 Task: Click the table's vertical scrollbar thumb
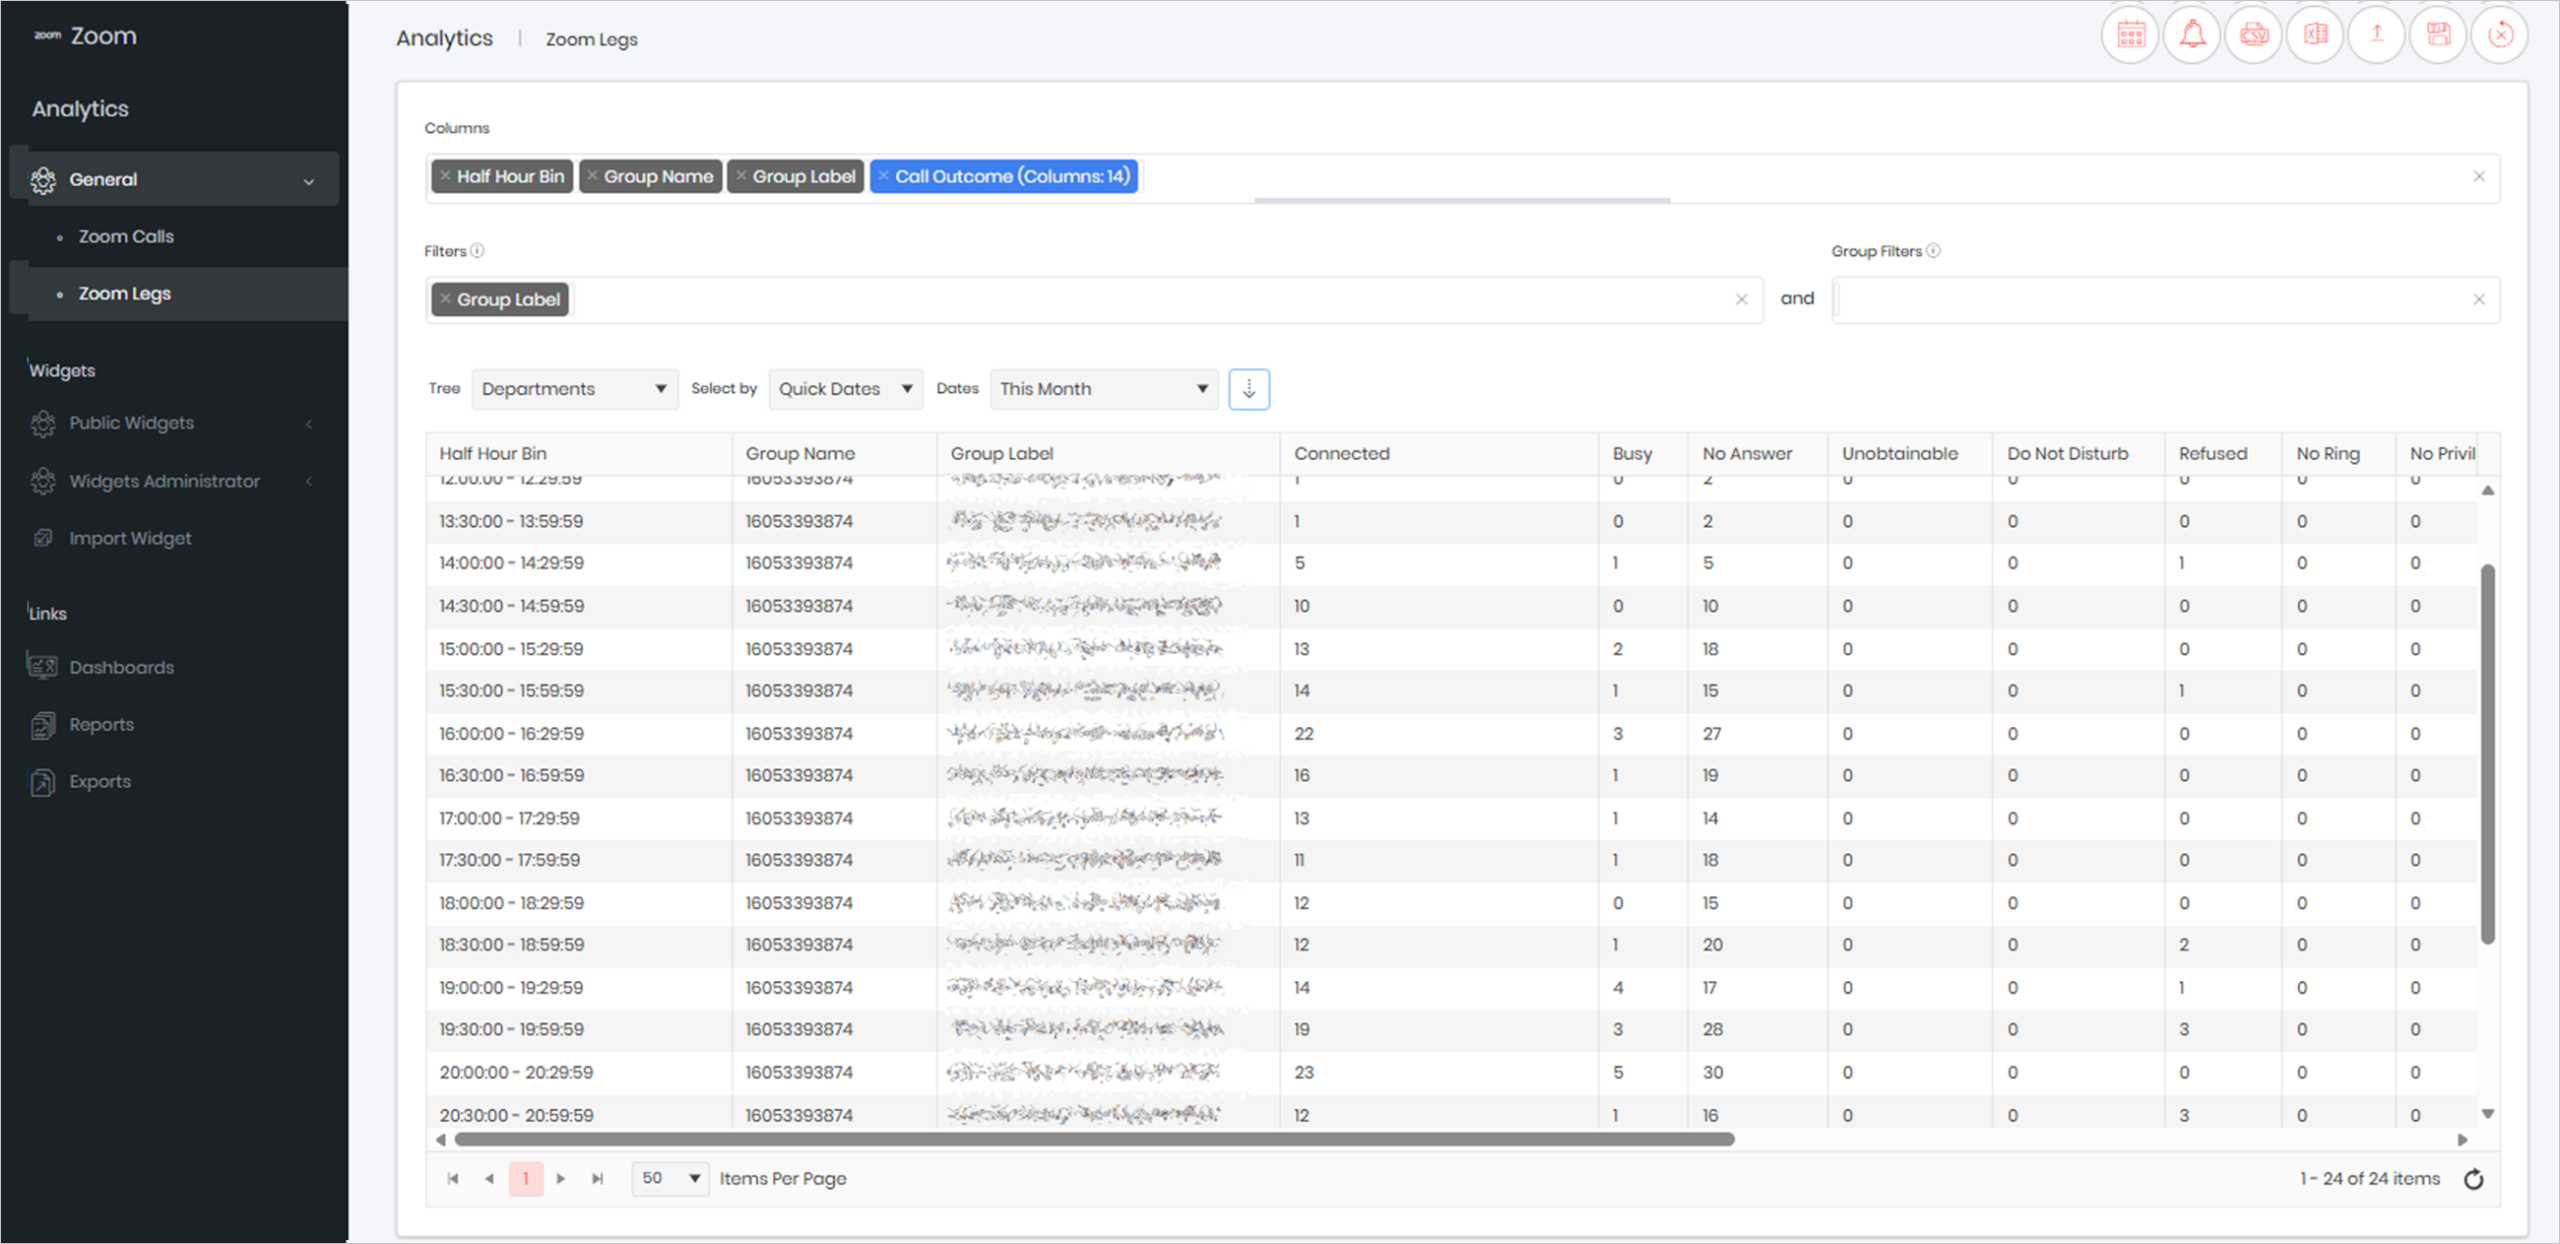point(2488,754)
